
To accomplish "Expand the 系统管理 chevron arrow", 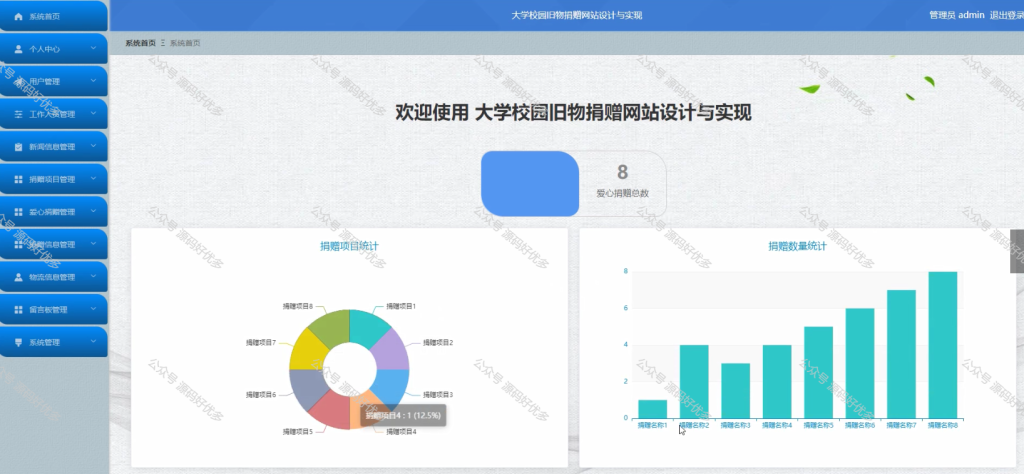I will pos(93,341).
